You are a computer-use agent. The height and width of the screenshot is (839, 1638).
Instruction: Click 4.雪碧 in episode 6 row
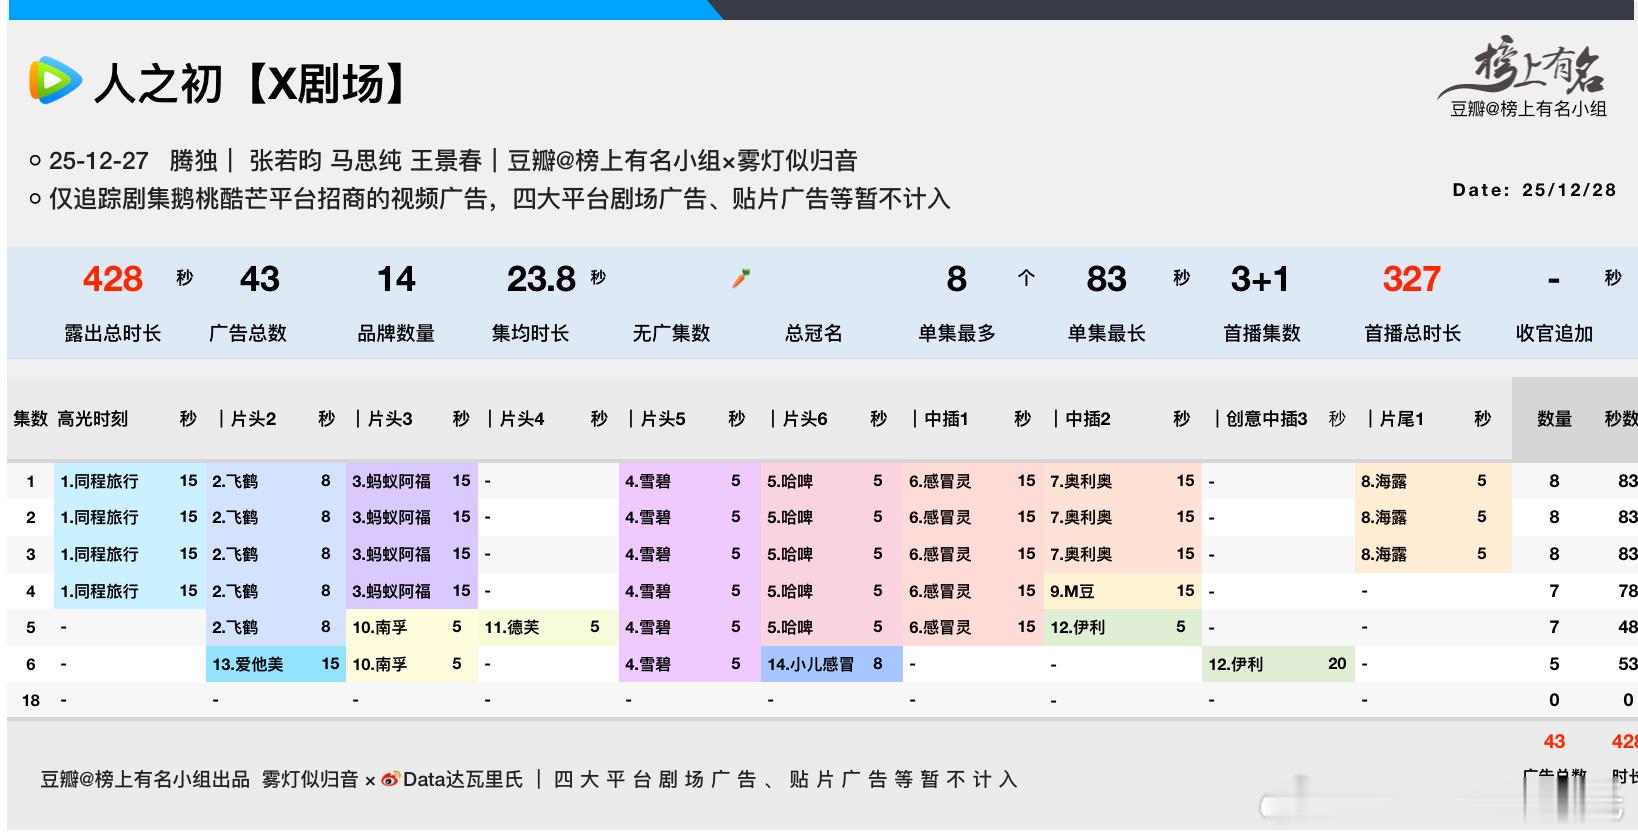647,664
